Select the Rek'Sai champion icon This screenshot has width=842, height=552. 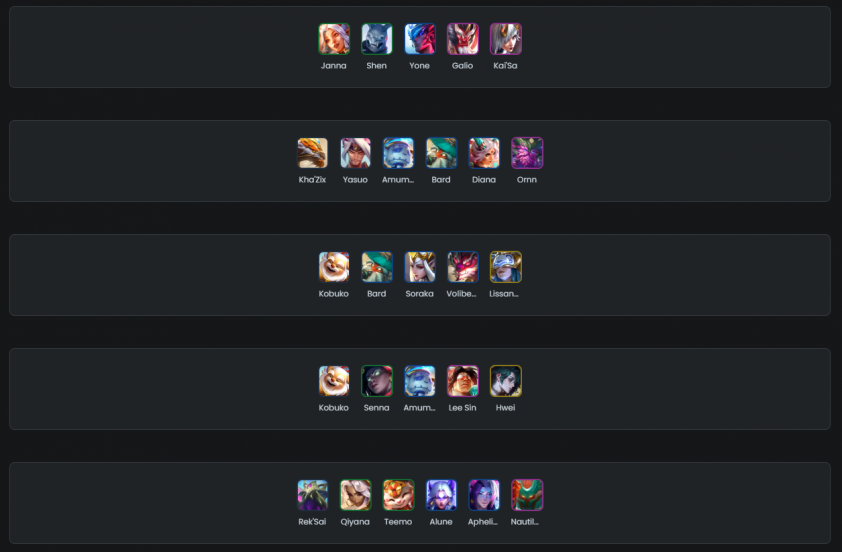click(312, 495)
